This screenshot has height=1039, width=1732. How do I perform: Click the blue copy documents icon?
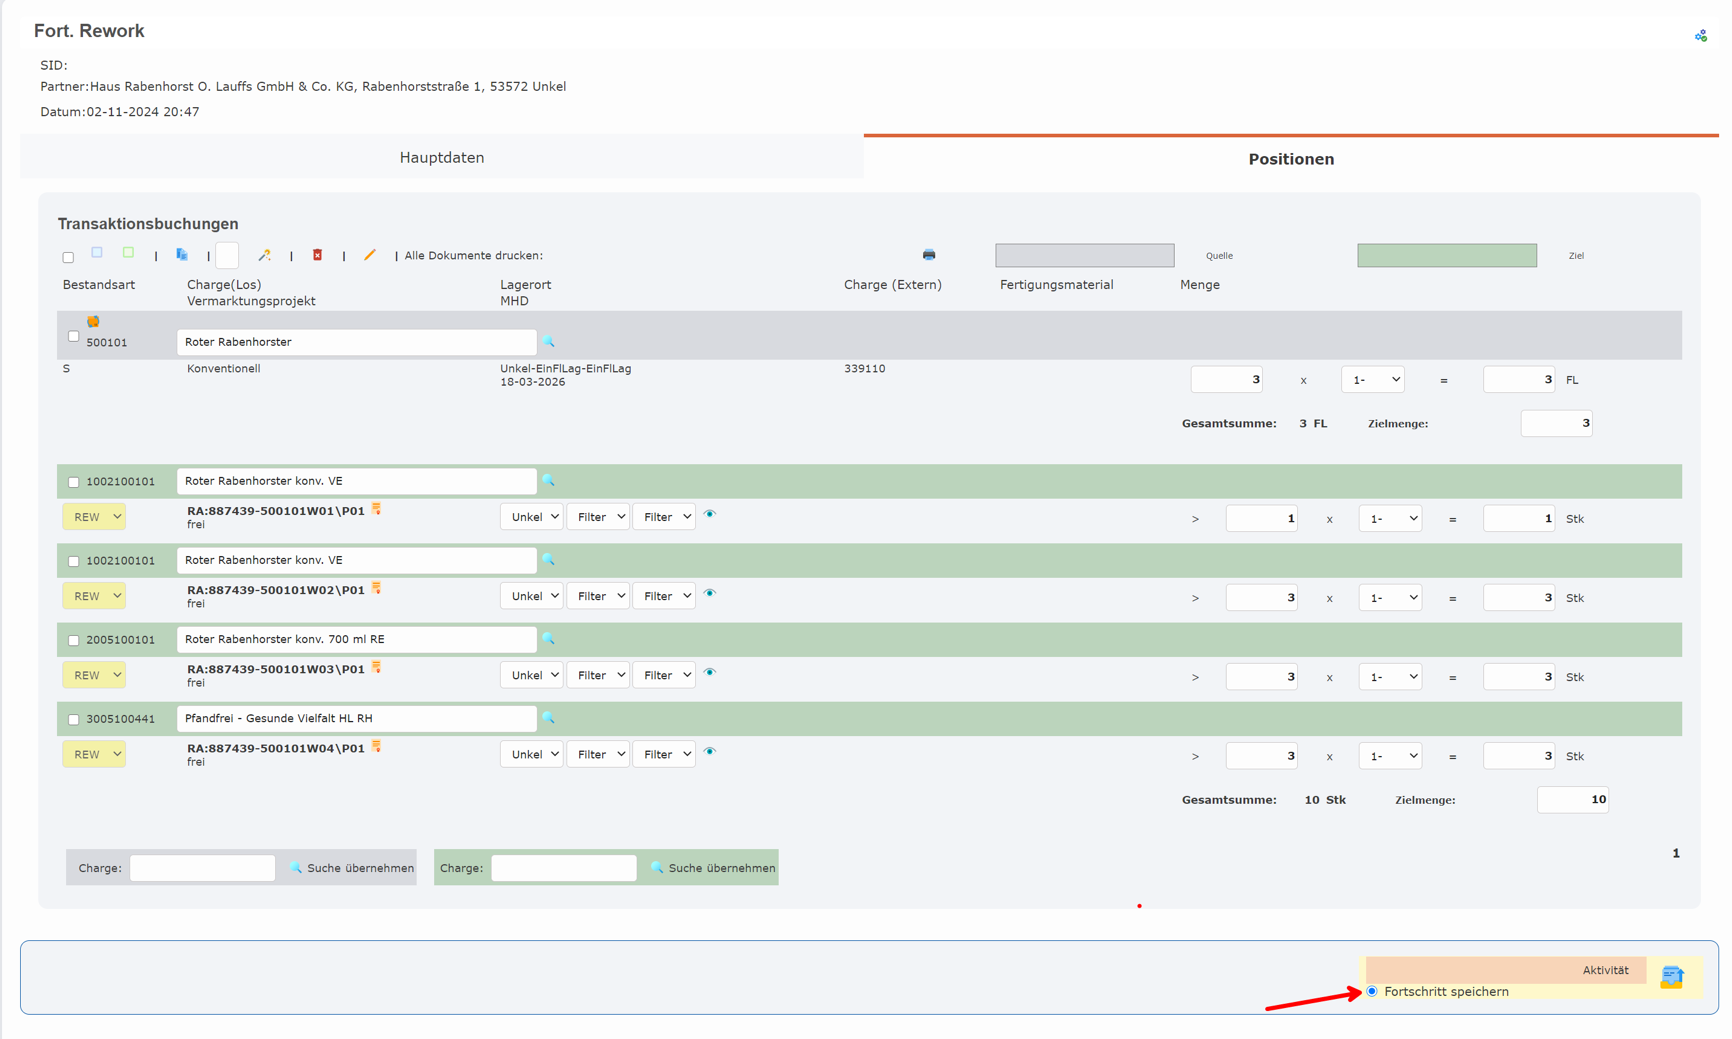coord(182,255)
